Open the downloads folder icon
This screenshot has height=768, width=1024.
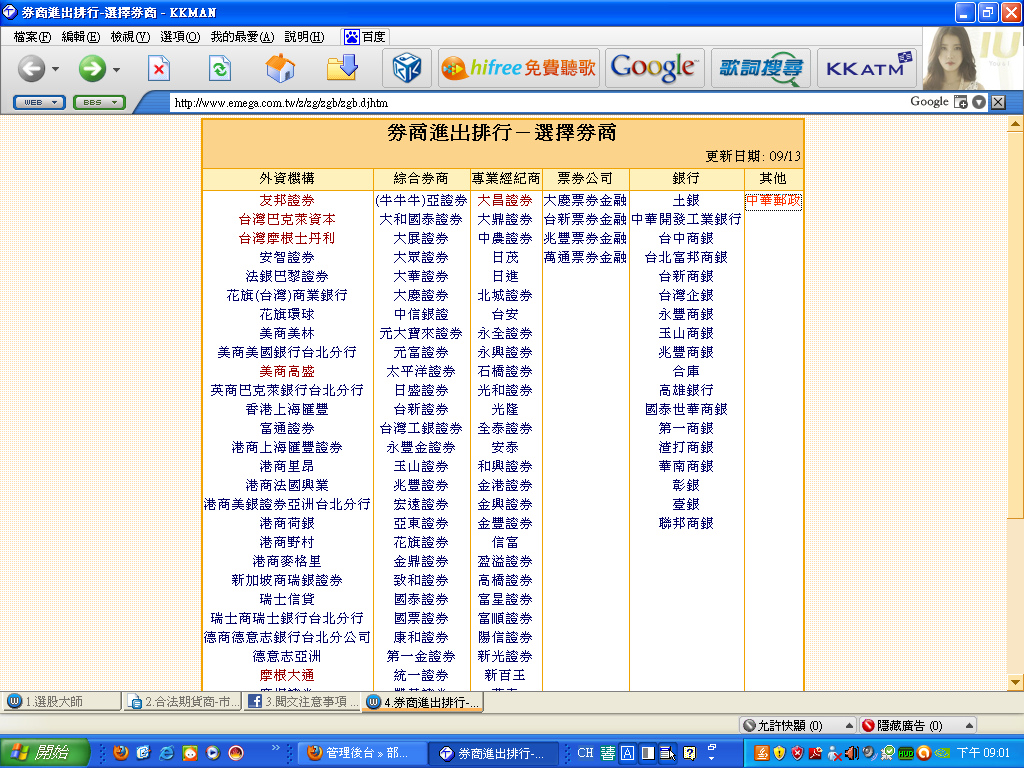(x=342, y=69)
